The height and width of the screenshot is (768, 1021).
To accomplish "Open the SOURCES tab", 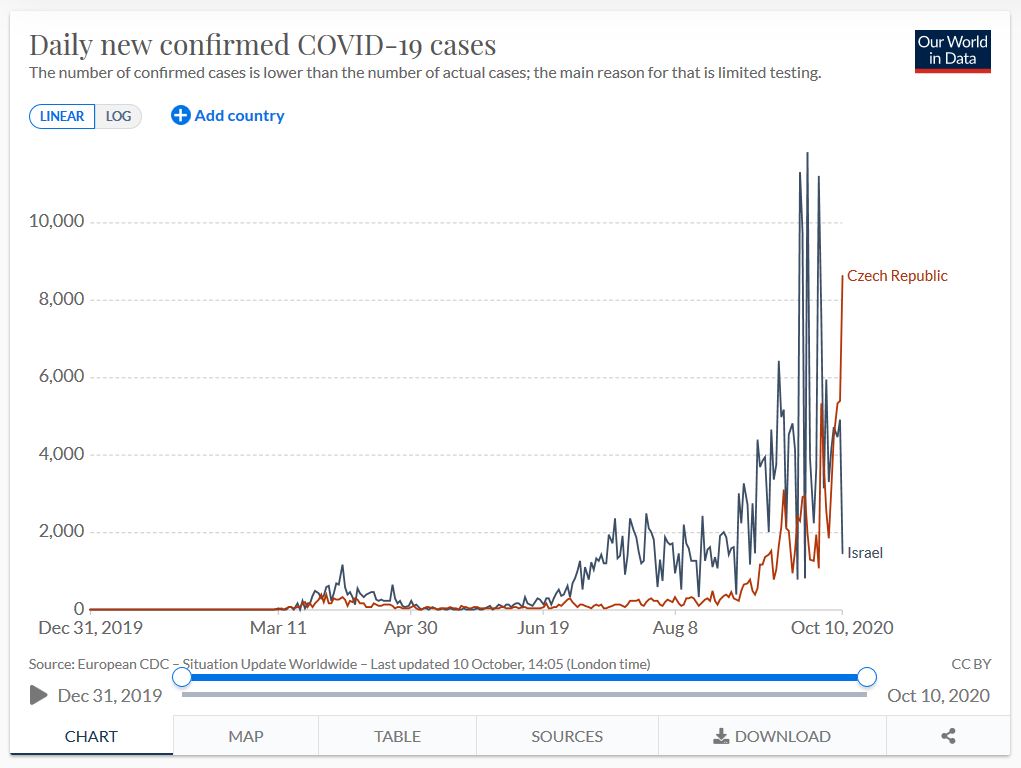I will [567, 736].
